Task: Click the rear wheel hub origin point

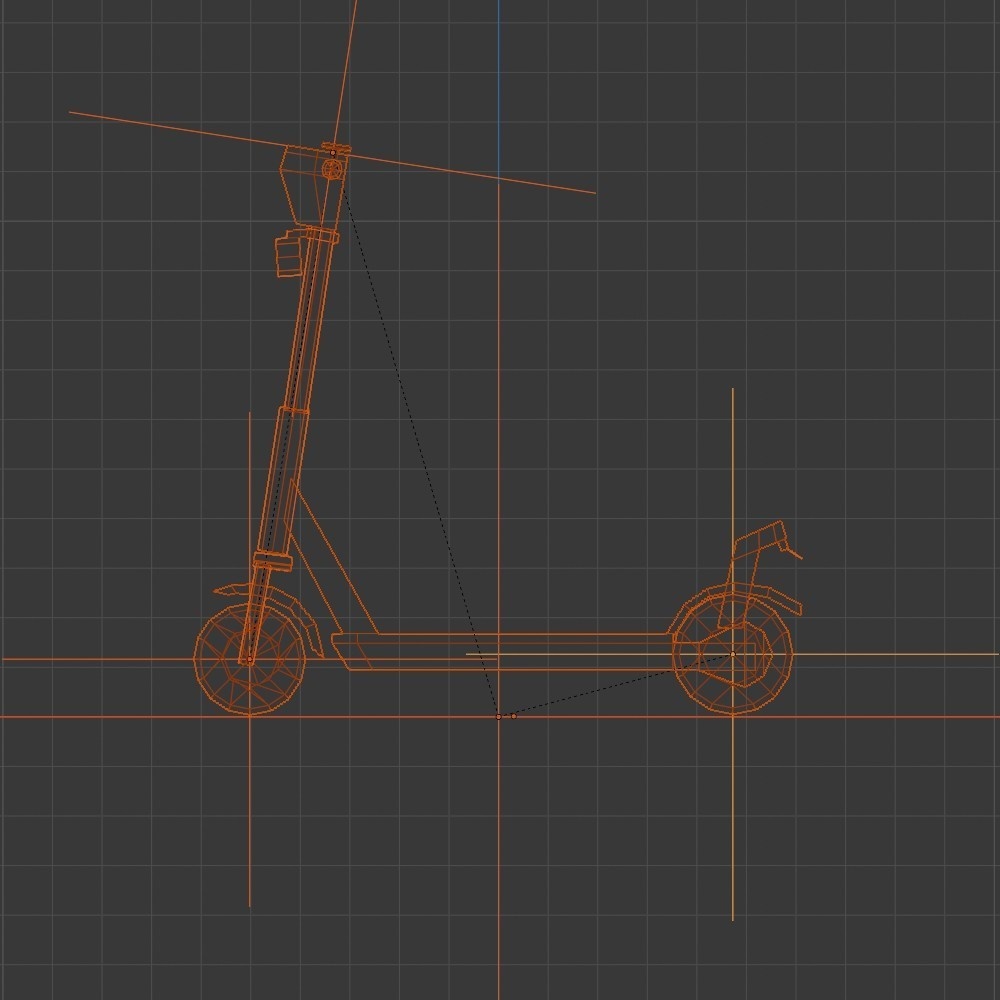Action: click(733, 652)
